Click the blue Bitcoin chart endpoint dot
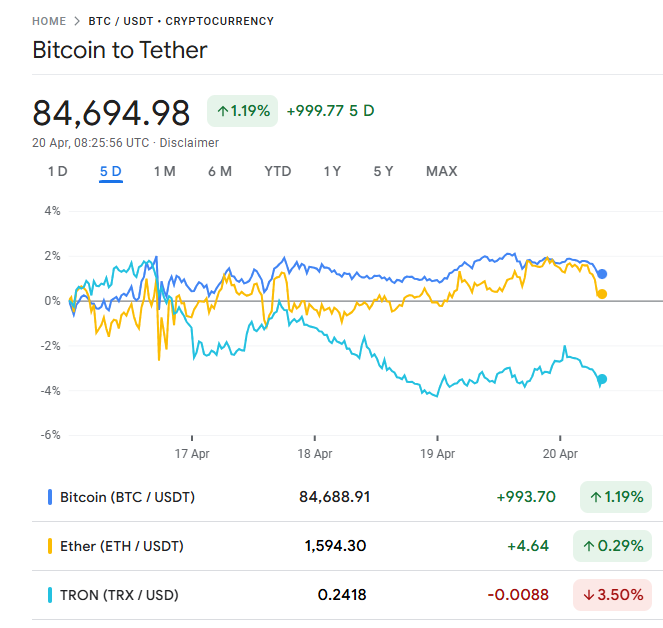The image size is (663, 628). (602, 274)
